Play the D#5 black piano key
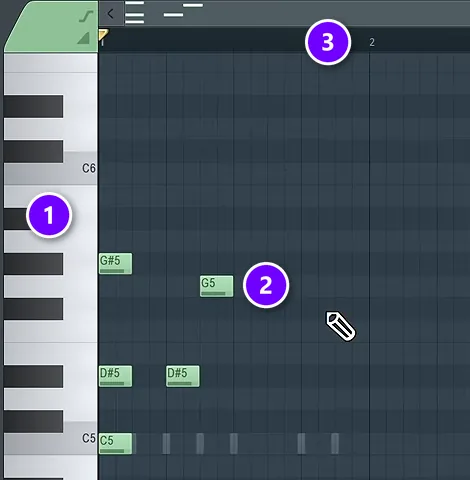Screen dimensions: 470x480 [x=33, y=376]
